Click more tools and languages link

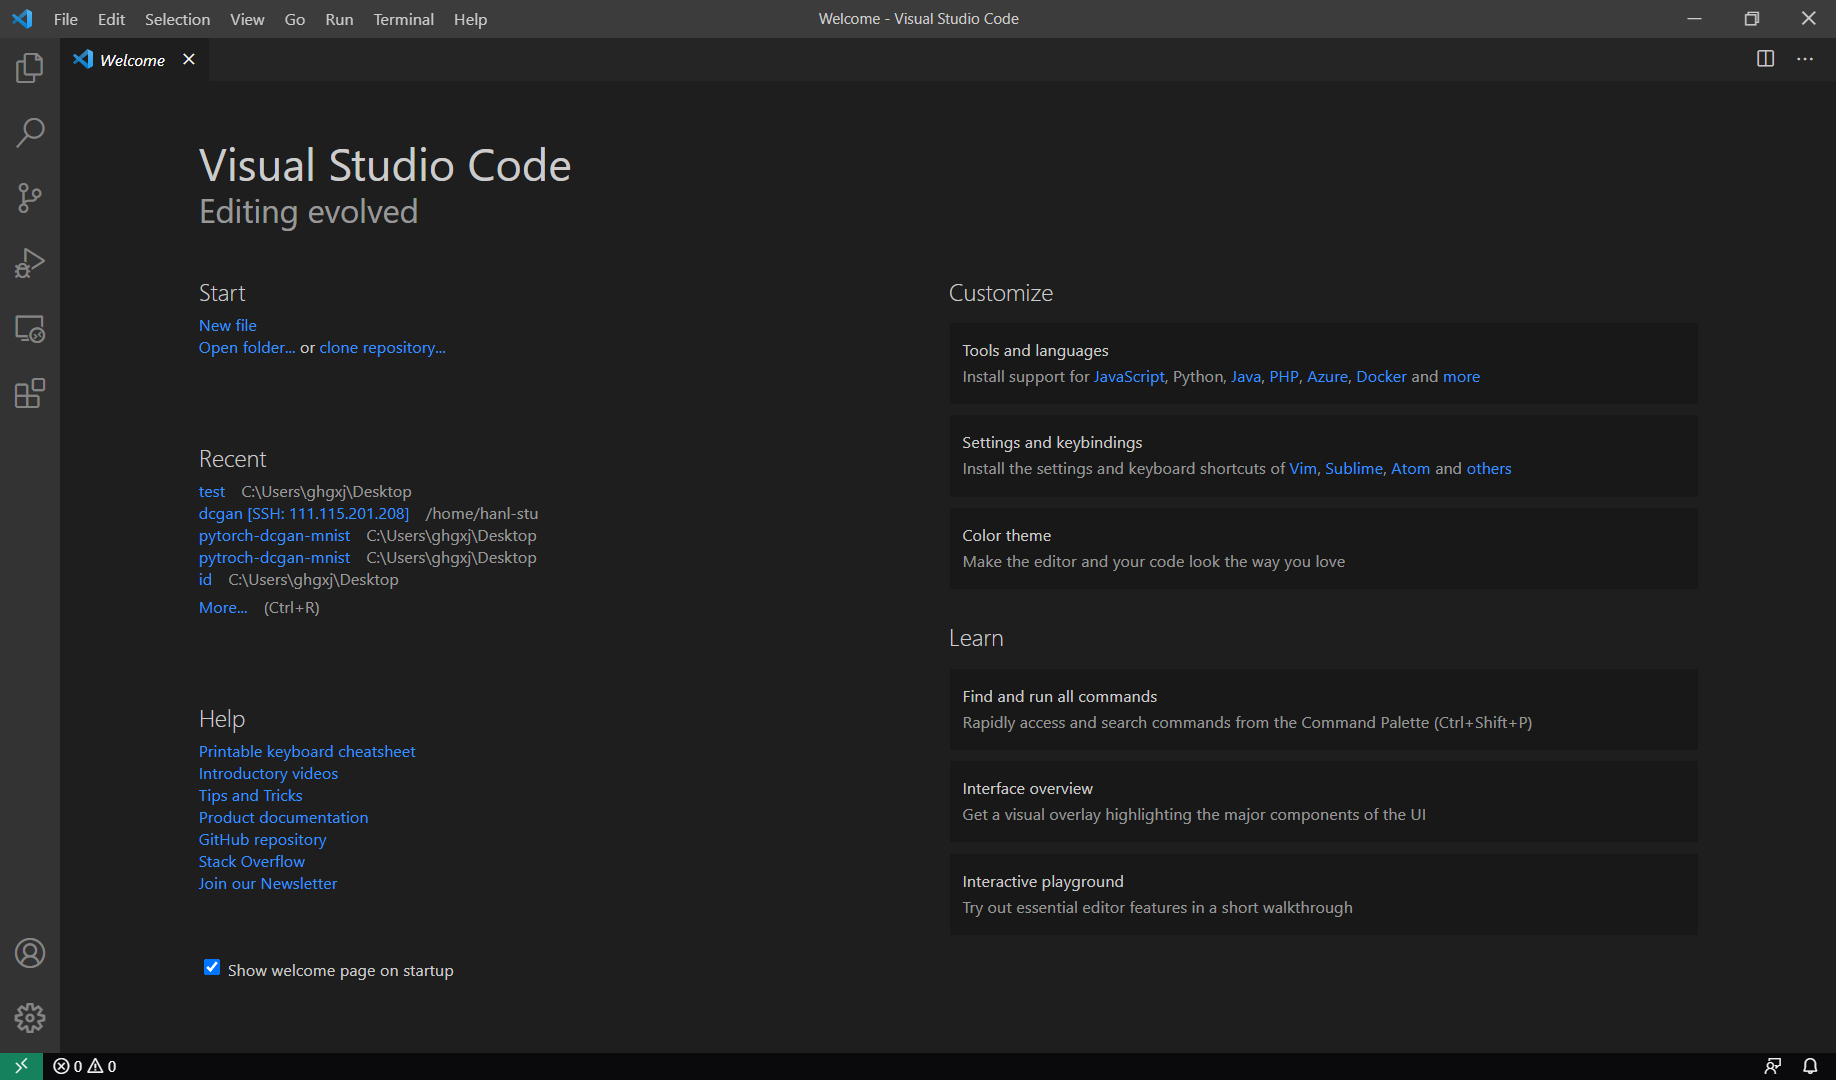coord(1461,377)
